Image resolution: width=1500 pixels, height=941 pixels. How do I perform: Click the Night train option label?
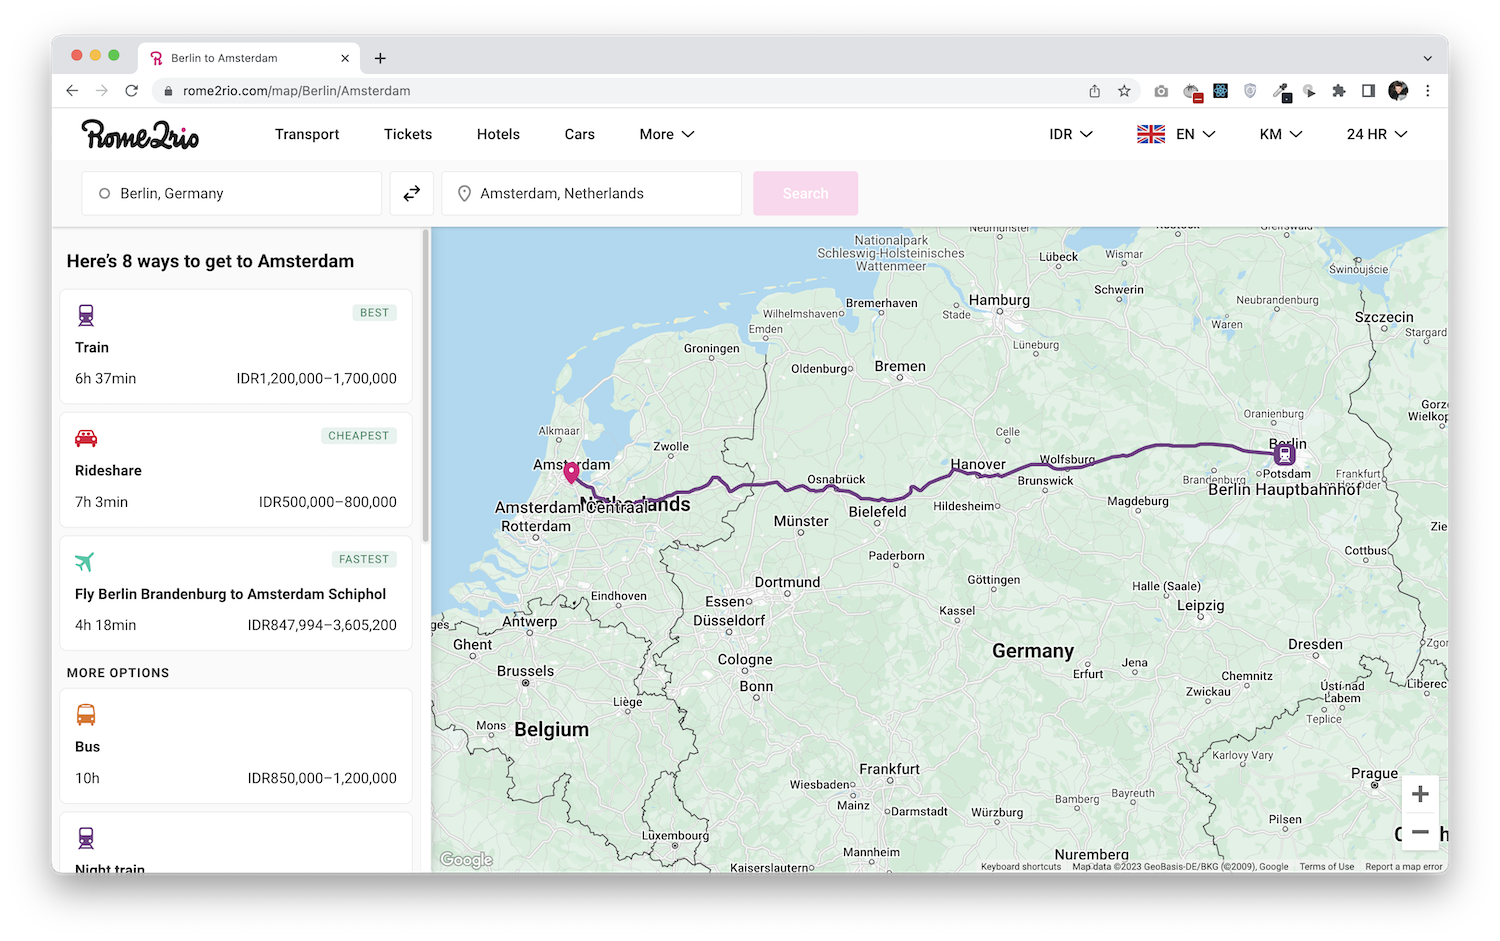[110, 868]
